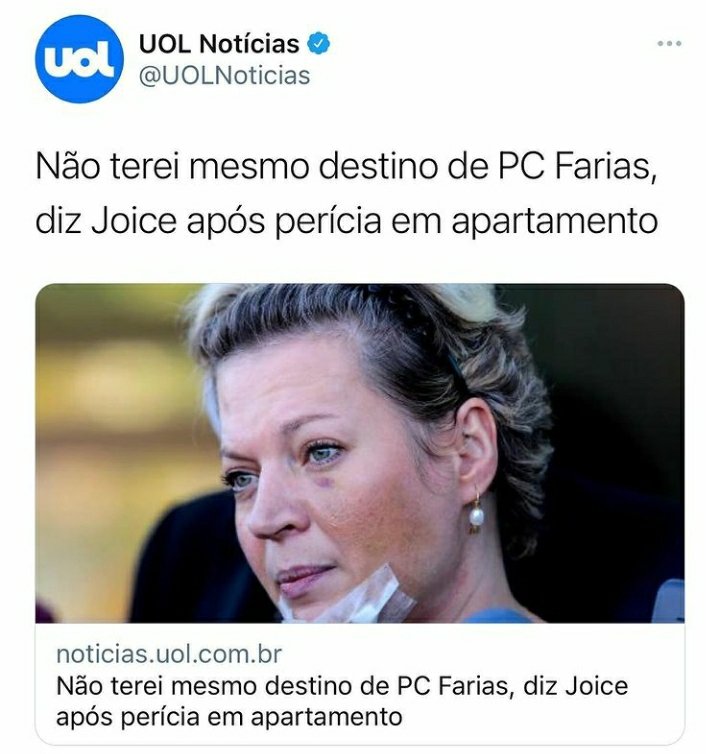The image size is (706, 754).
Task: Click 'após perícia em apartamento' in the link card
Action: point(229,717)
